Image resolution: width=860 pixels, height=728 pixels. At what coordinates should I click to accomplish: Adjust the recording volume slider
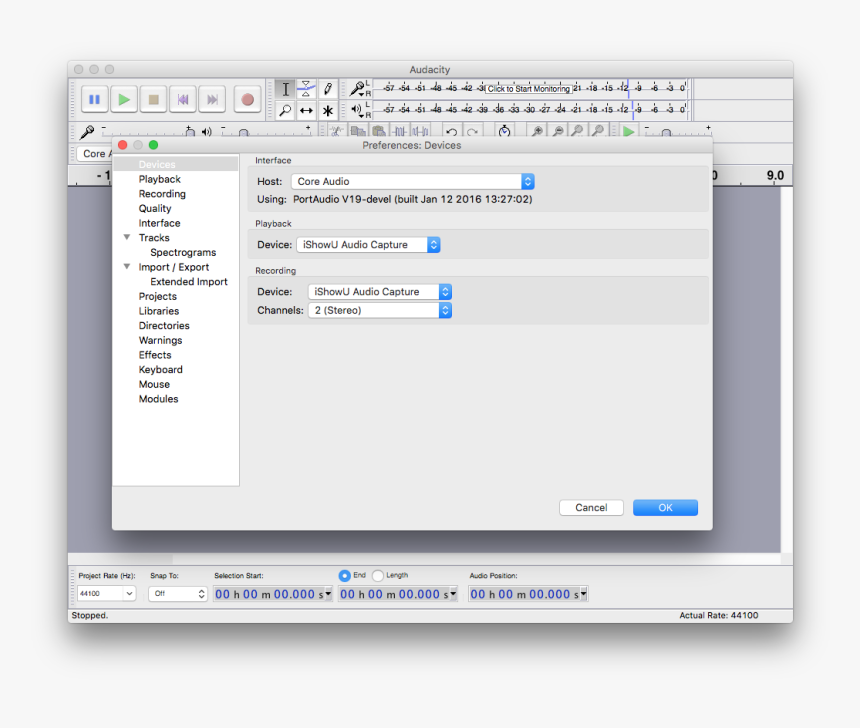pyautogui.click(x=147, y=132)
